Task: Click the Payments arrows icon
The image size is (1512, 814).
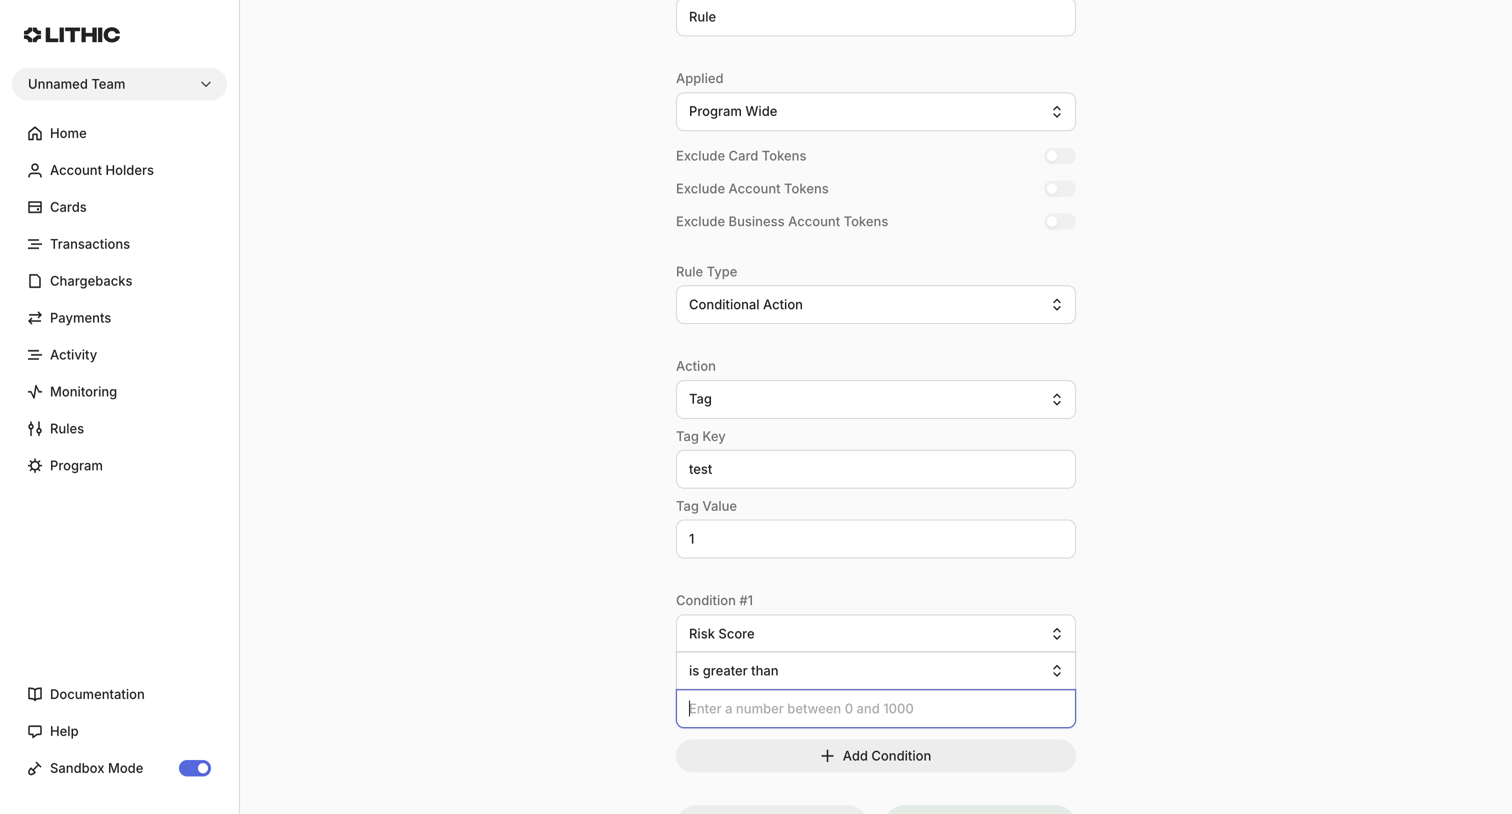Action: (x=35, y=318)
